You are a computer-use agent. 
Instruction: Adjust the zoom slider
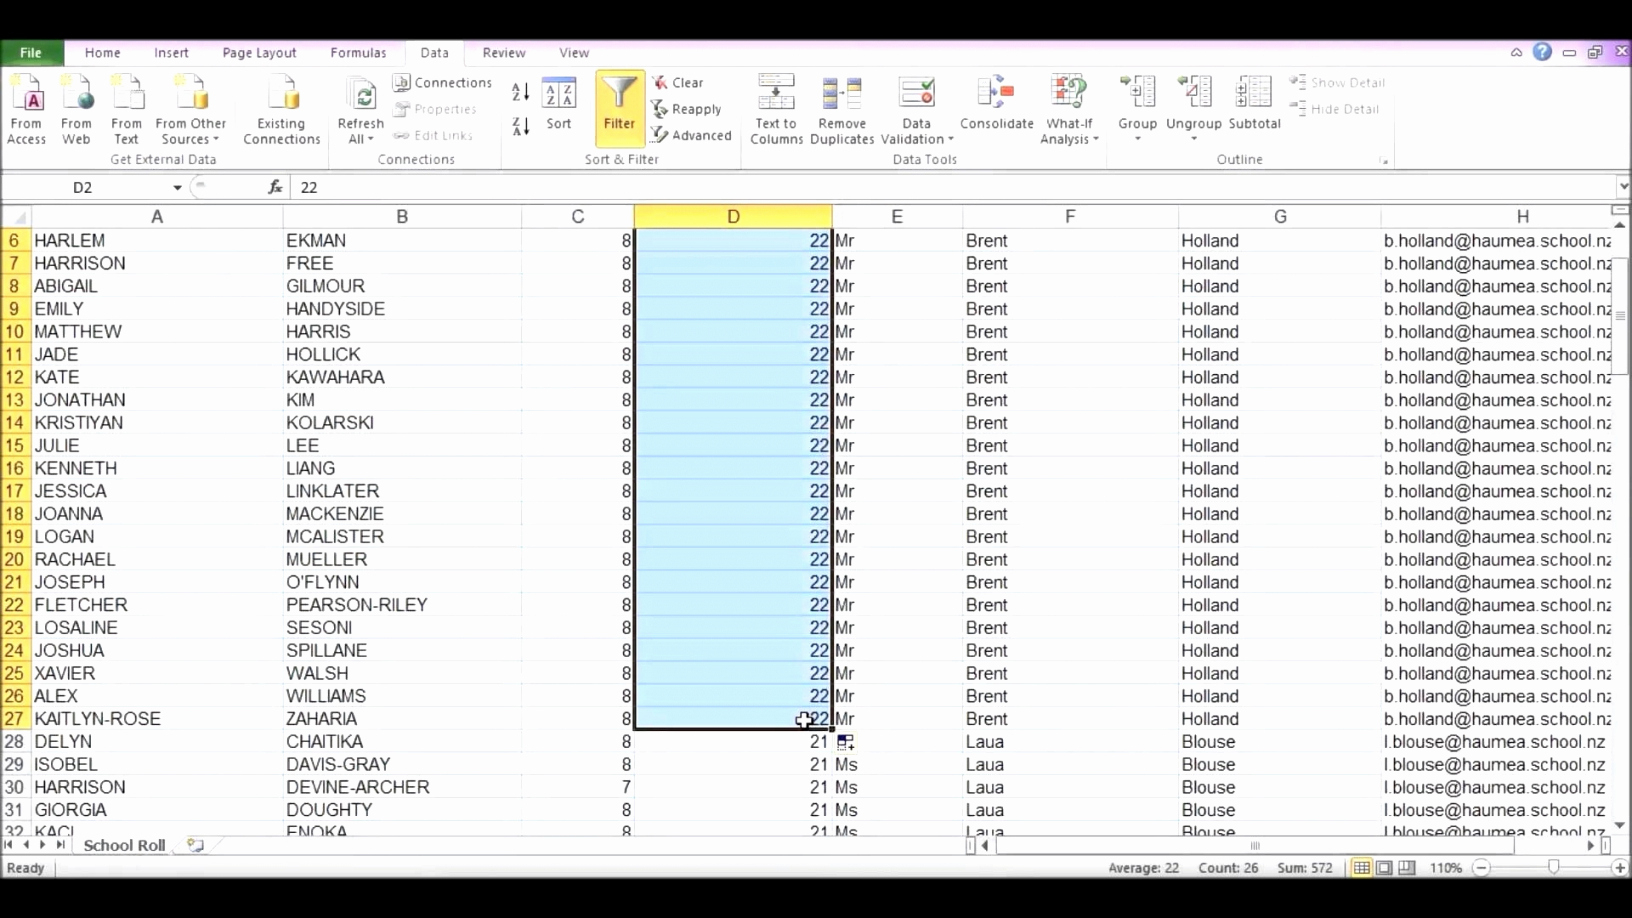[x=1553, y=868]
